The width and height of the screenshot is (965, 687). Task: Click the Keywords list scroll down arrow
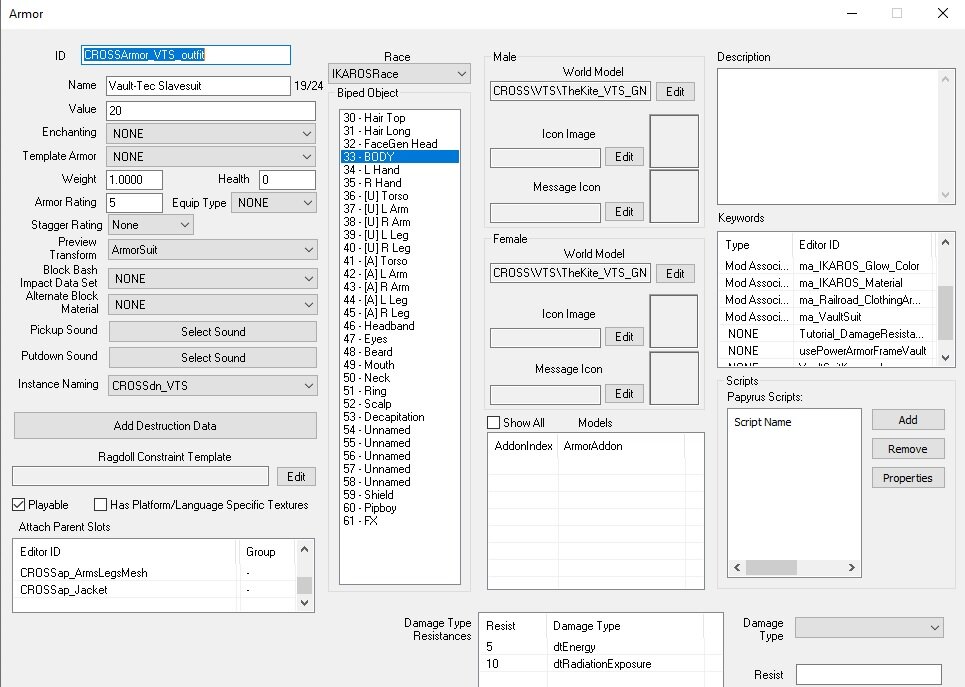945,357
